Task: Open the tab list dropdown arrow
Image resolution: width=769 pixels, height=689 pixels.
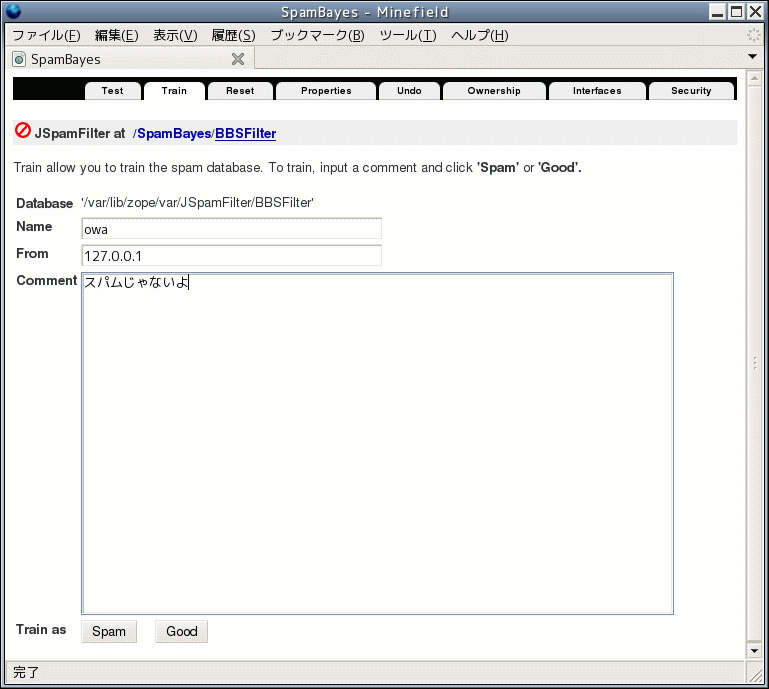Action: coord(753,57)
